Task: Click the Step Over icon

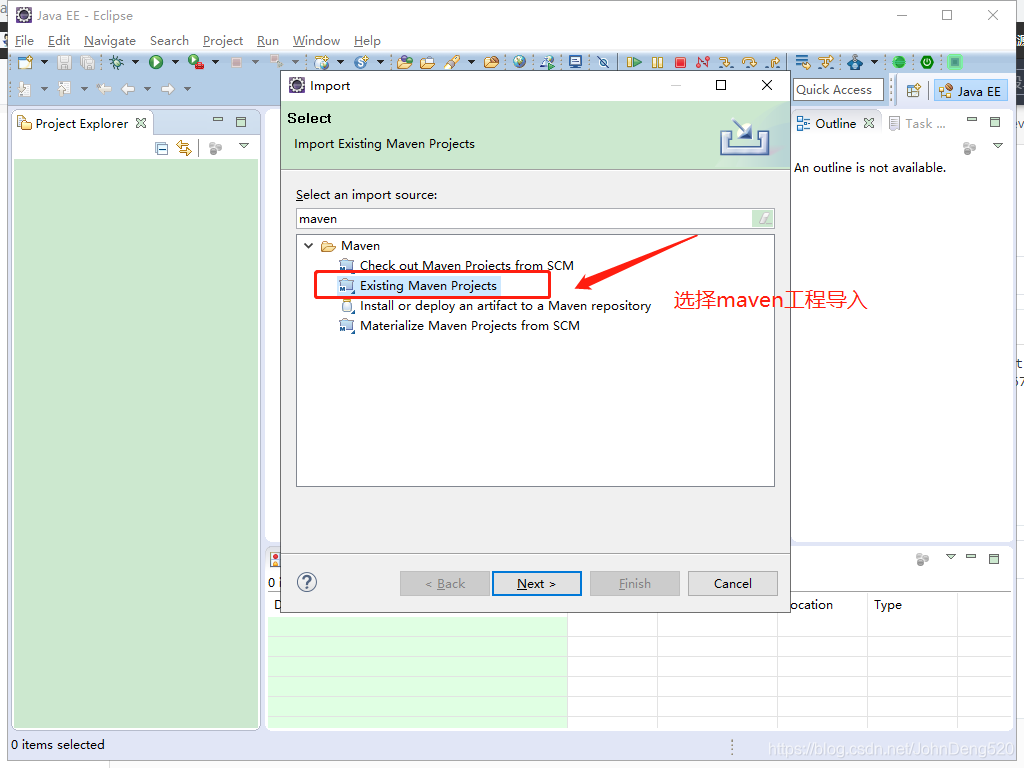Action: [749, 62]
